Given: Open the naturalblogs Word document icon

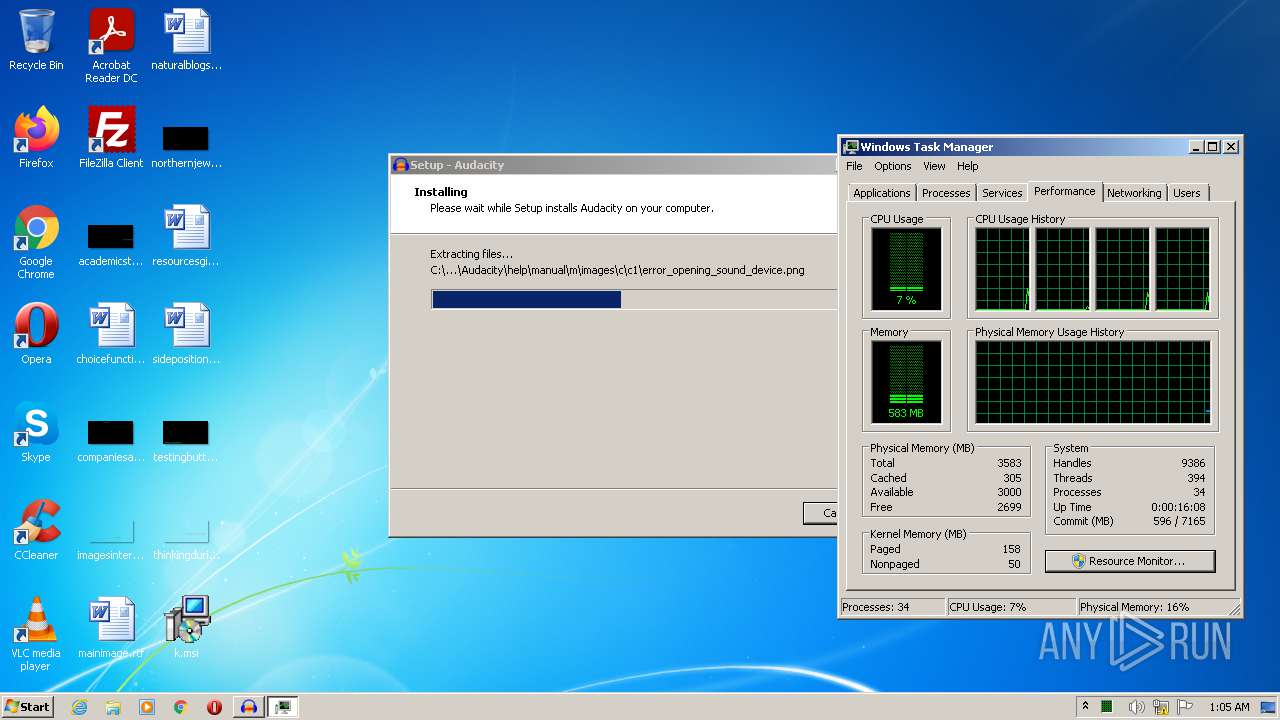Looking at the screenshot, I should (186, 40).
